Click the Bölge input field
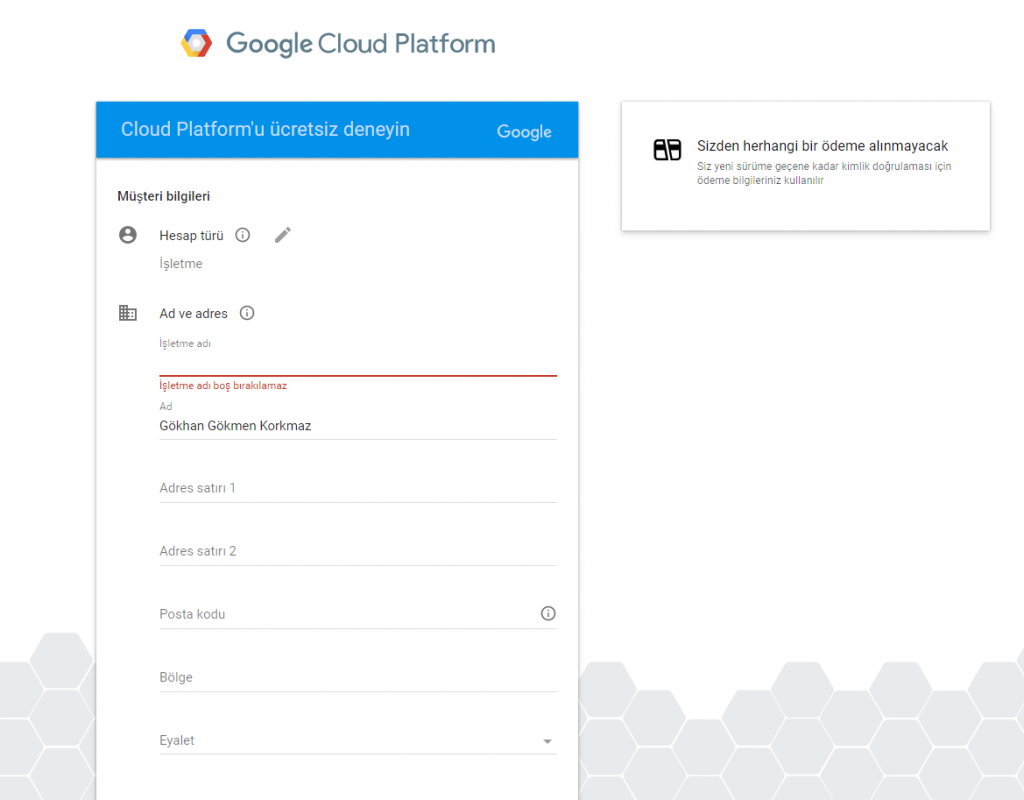The height and width of the screenshot is (800, 1024). tap(358, 677)
